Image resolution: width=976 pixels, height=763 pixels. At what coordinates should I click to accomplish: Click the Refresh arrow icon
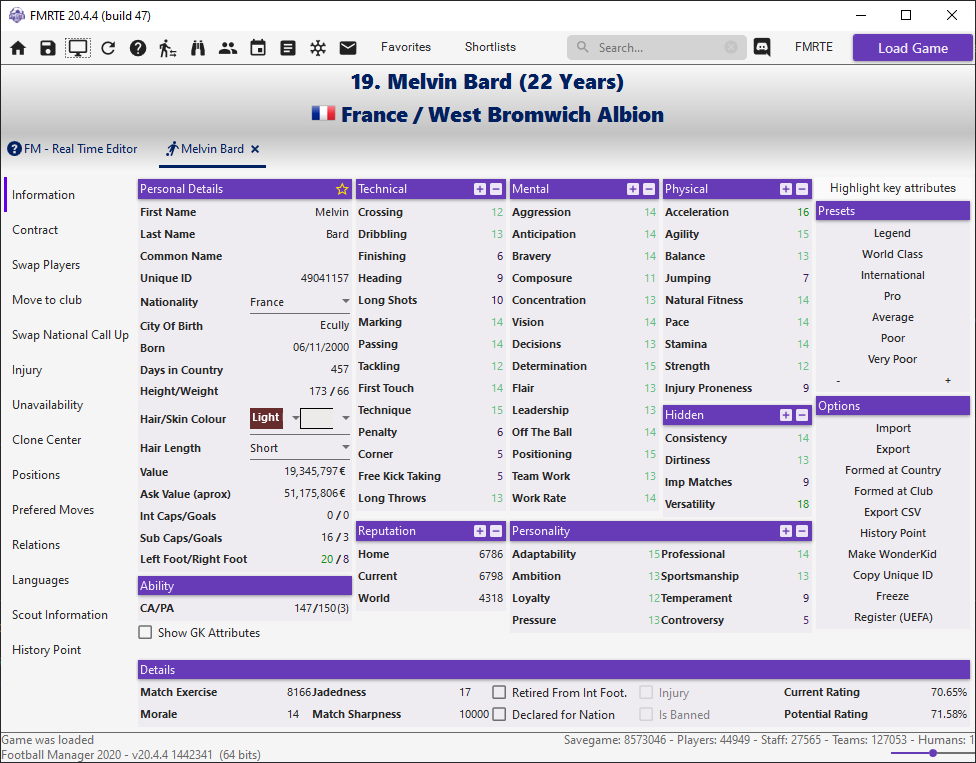[x=108, y=48]
